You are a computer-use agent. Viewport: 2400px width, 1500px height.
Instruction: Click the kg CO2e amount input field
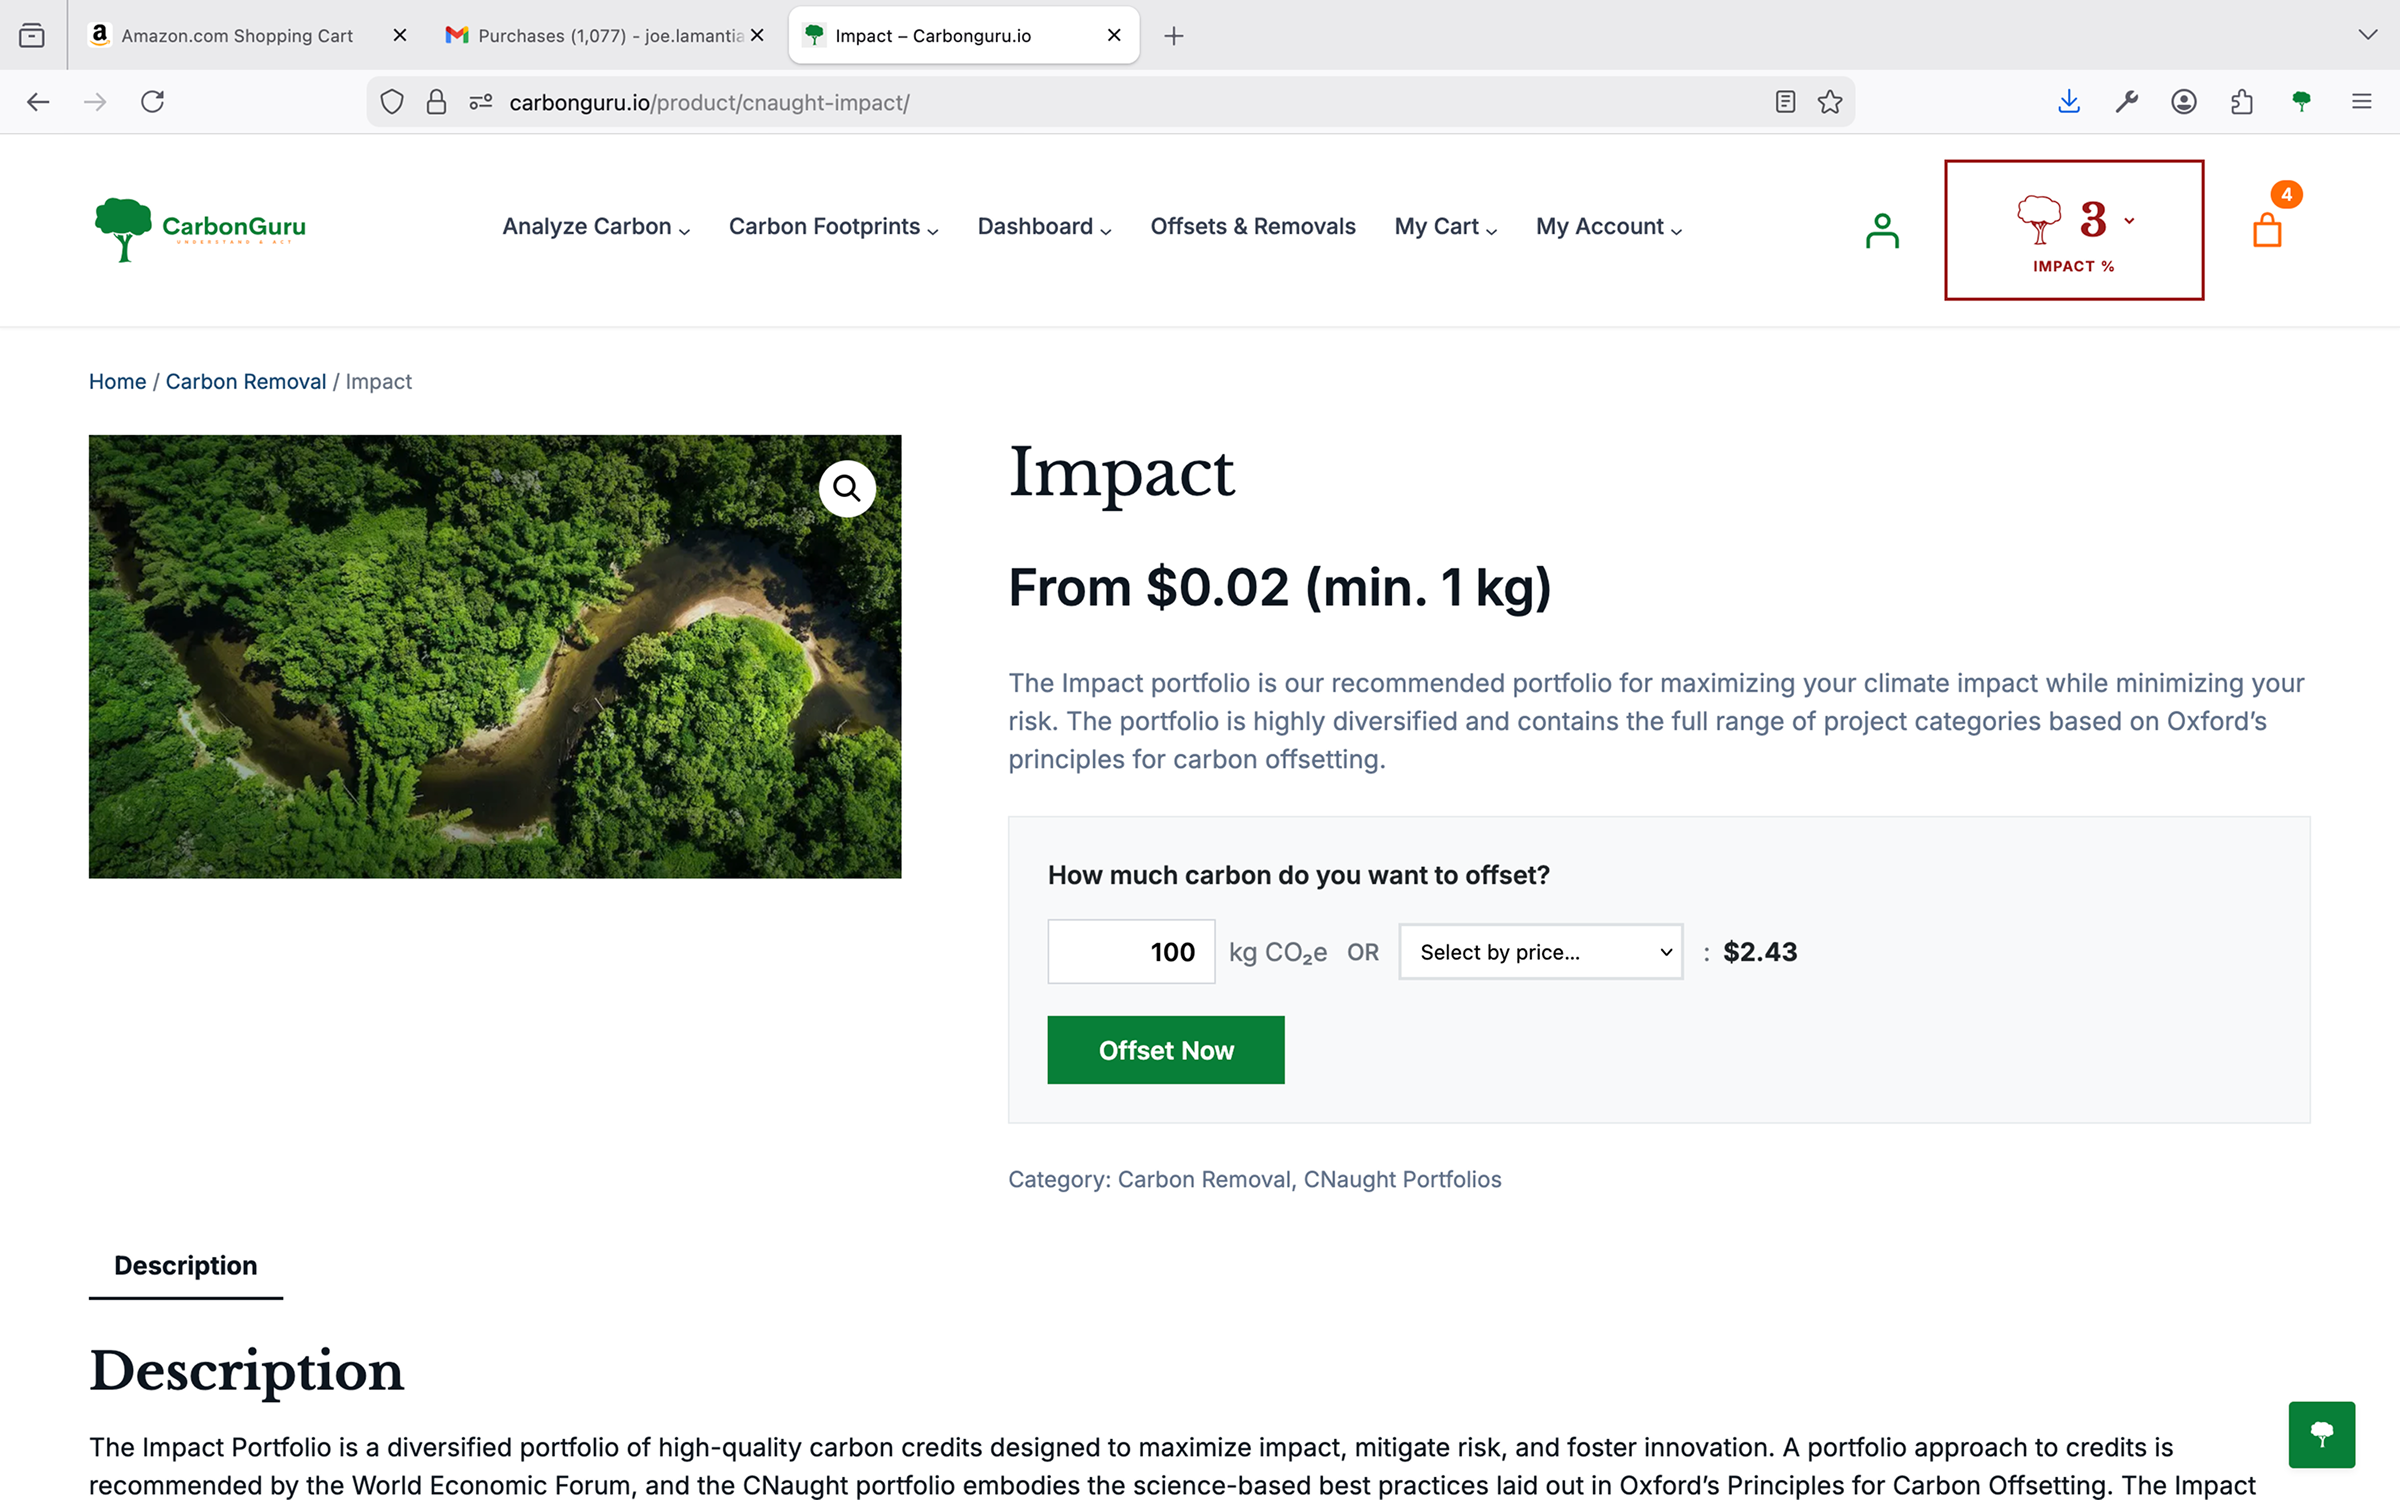[x=1130, y=951]
